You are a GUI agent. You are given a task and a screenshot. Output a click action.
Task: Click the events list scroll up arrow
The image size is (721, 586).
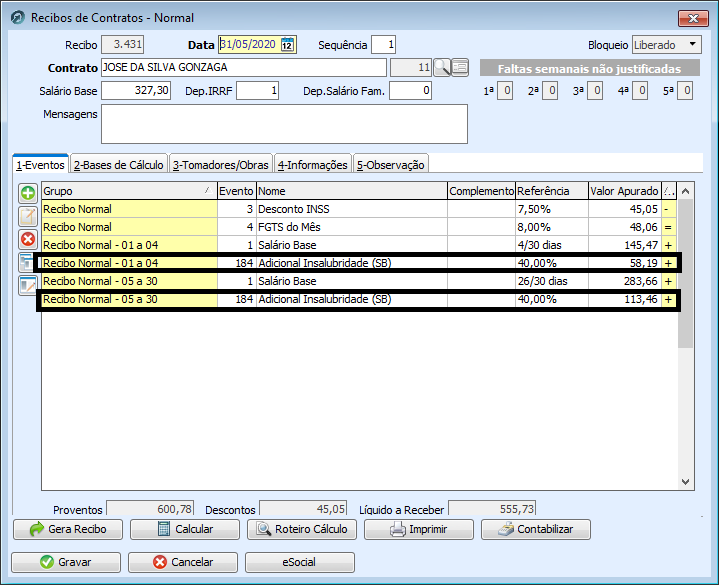(x=686, y=191)
